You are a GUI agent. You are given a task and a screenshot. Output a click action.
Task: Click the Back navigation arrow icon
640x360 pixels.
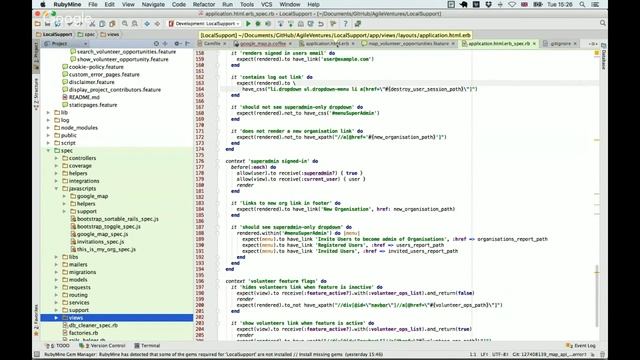point(147,24)
